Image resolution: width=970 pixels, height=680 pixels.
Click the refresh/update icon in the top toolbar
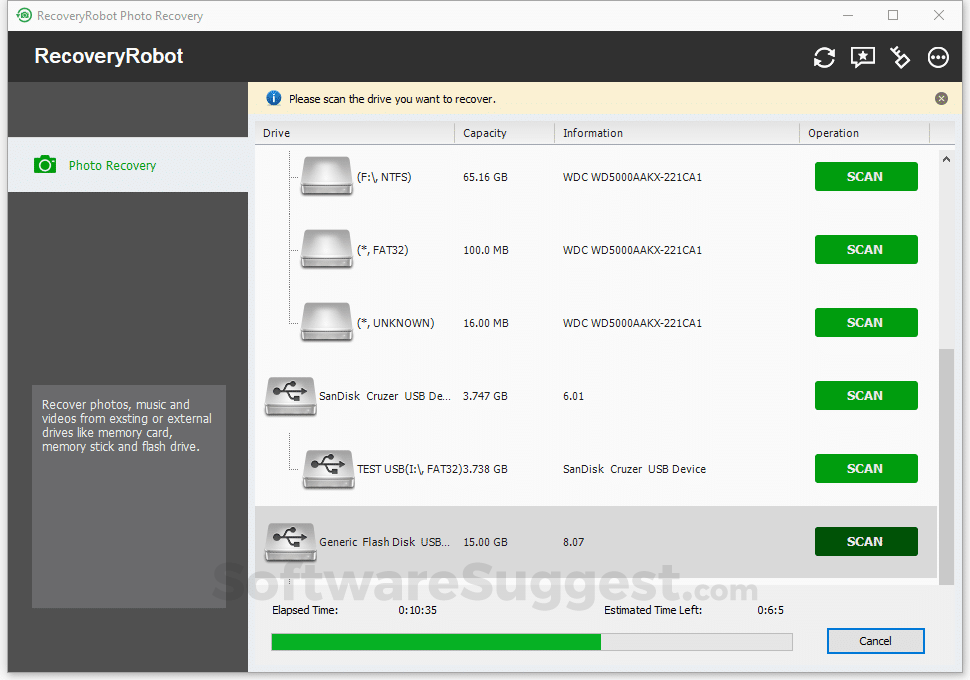tap(824, 58)
